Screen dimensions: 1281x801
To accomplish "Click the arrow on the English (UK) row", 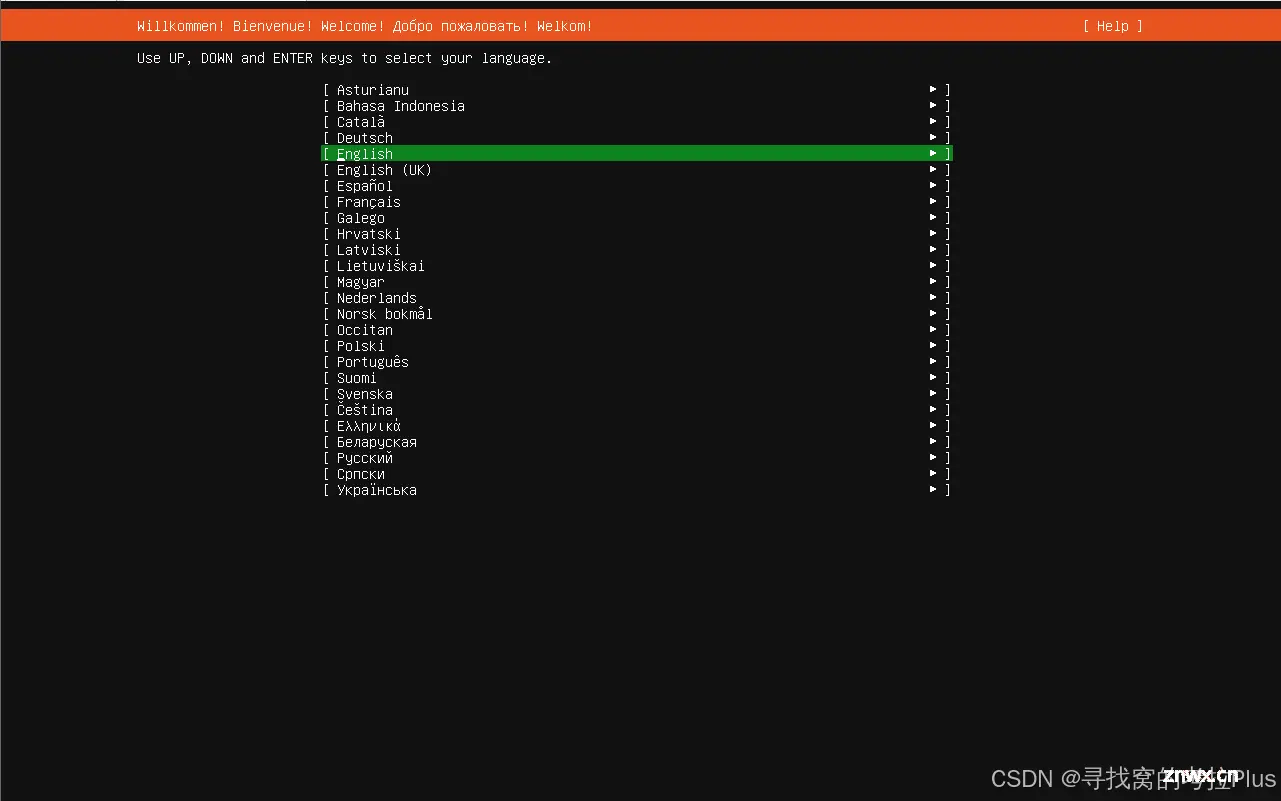I will click(933, 170).
